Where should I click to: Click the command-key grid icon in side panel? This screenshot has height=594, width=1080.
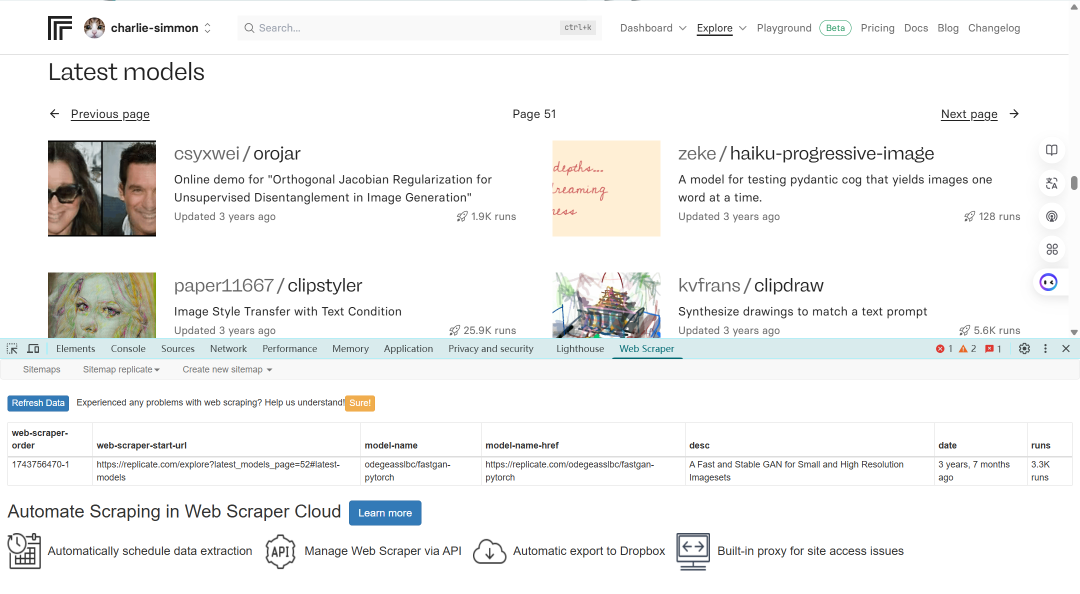click(1052, 249)
